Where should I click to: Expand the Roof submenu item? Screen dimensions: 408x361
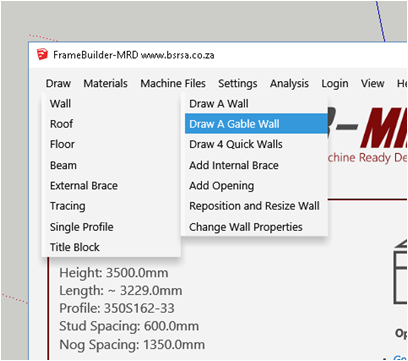(111, 124)
